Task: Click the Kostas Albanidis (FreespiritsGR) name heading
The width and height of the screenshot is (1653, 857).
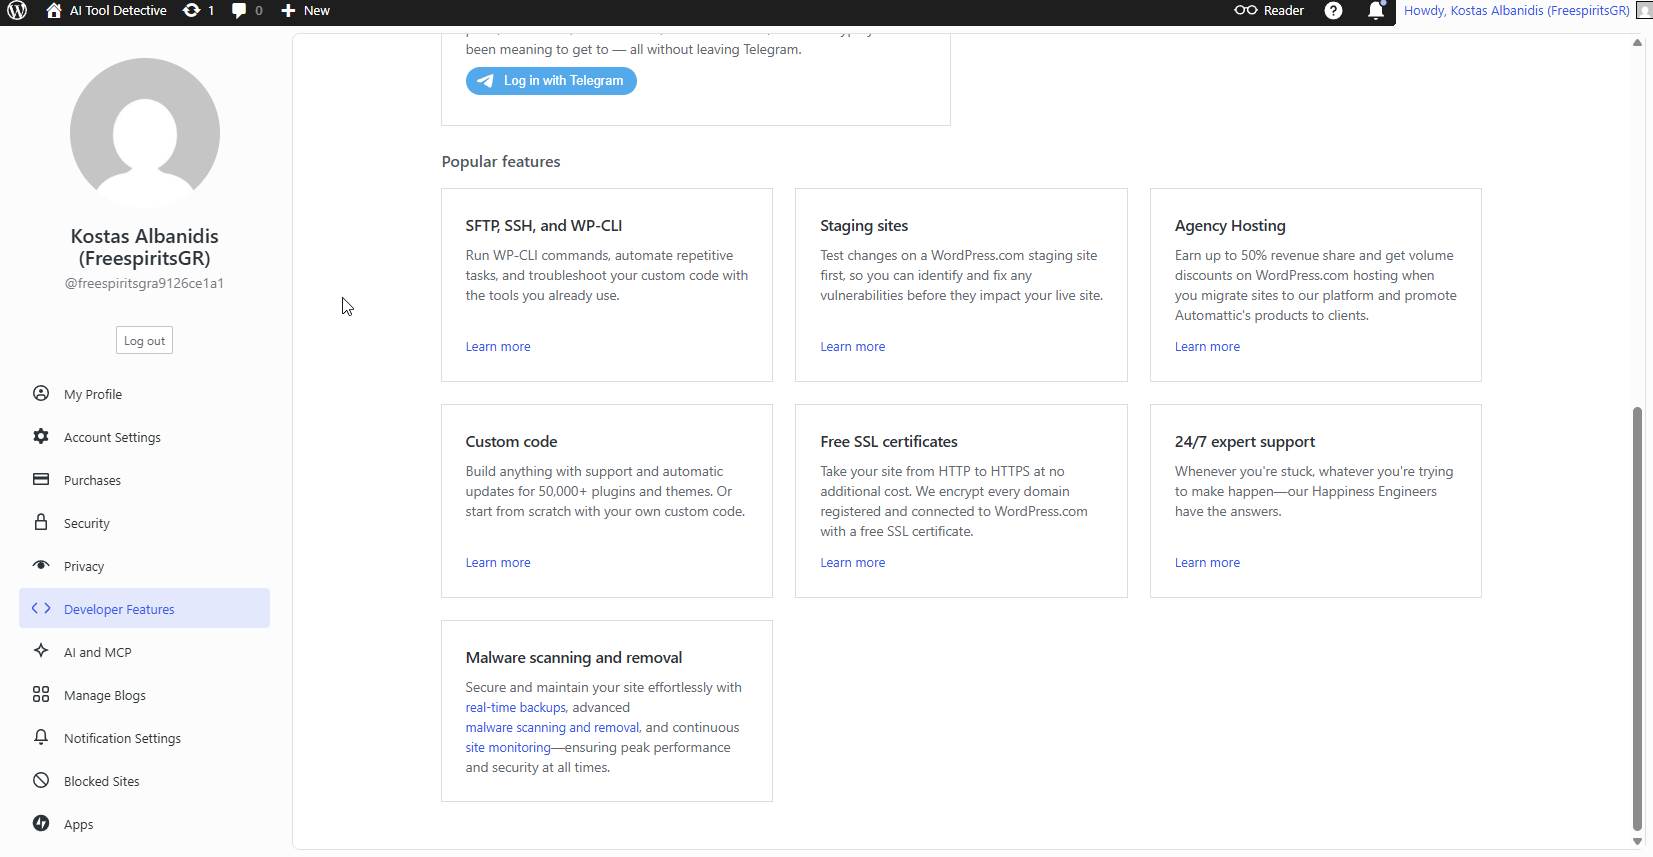Action: click(x=144, y=247)
